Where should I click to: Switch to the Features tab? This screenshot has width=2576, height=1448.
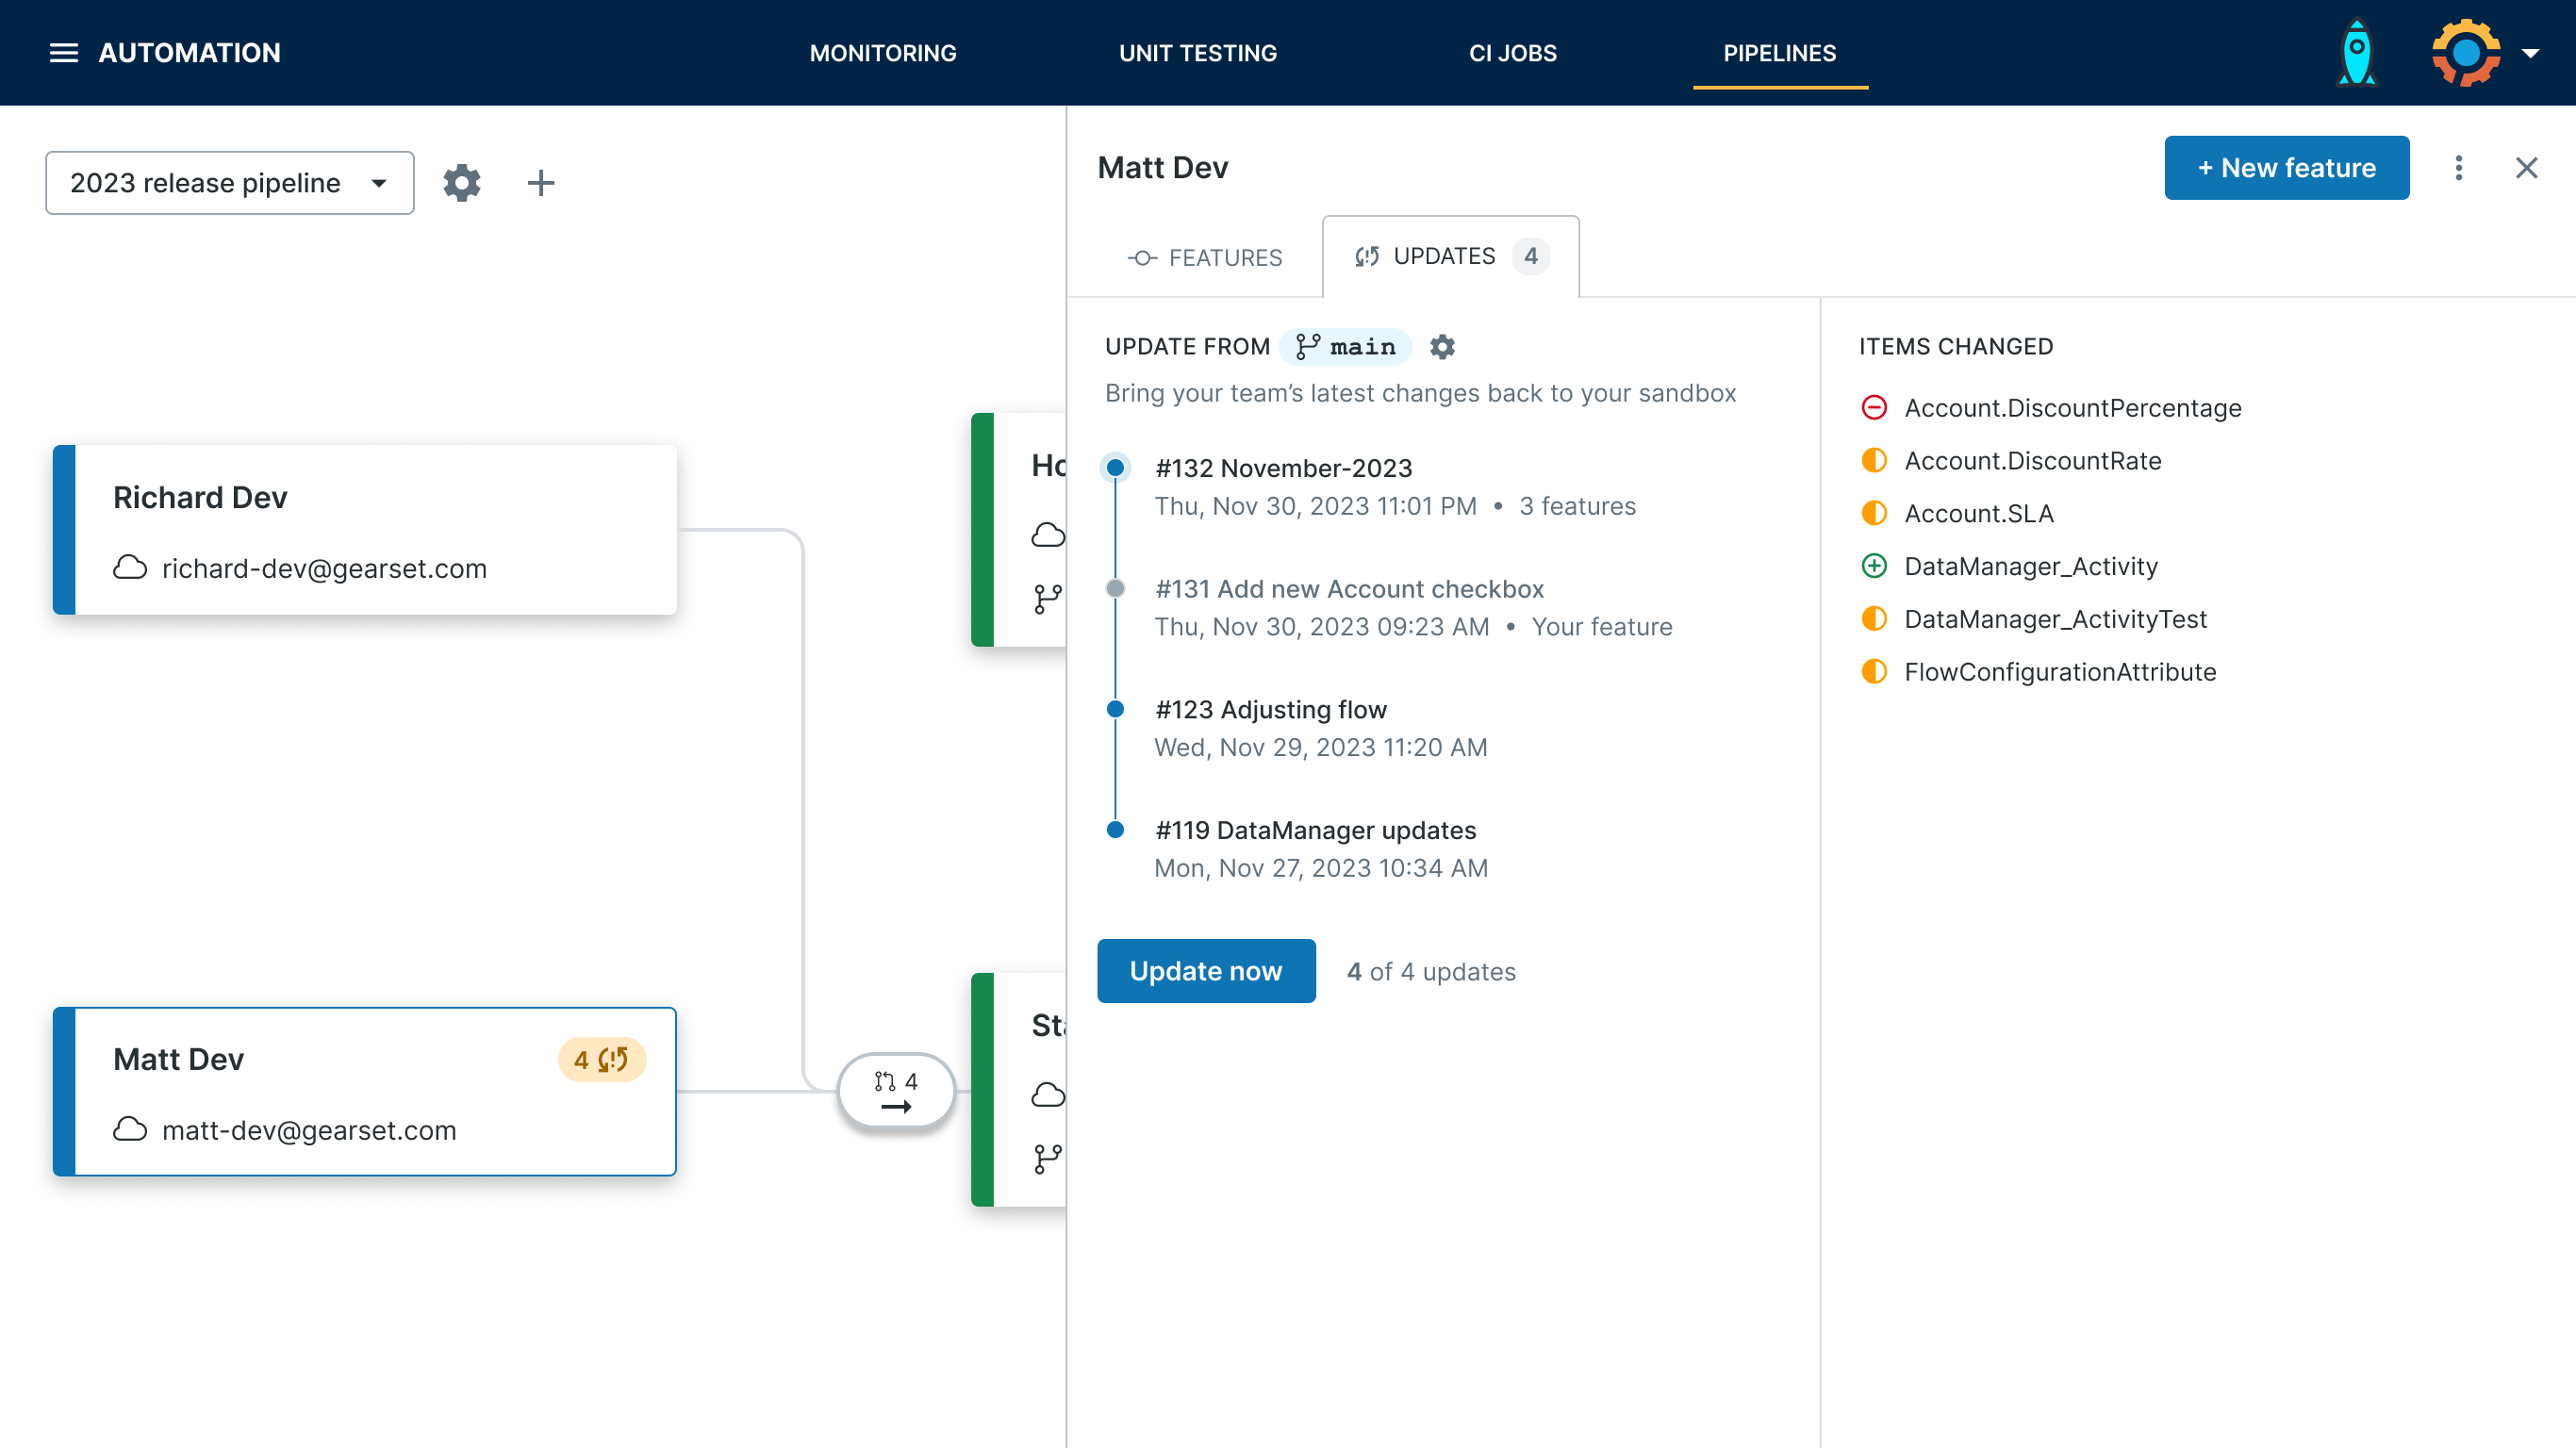pos(1205,258)
